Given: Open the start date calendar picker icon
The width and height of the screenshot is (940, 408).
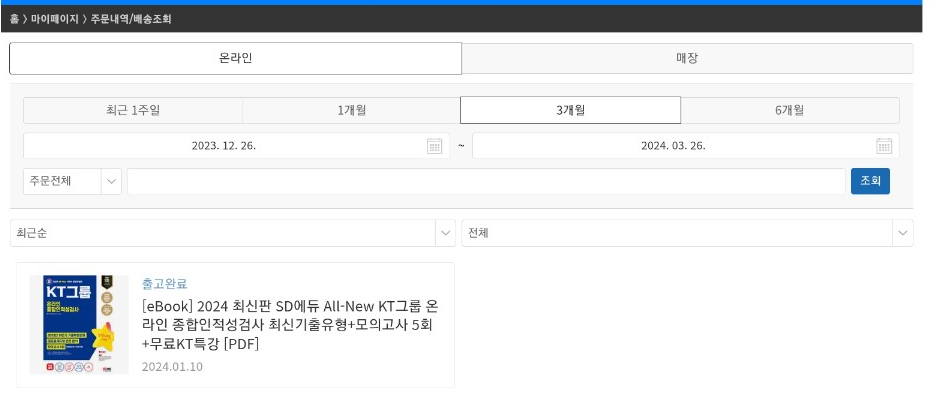Looking at the screenshot, I should click(x=434, y=146).
